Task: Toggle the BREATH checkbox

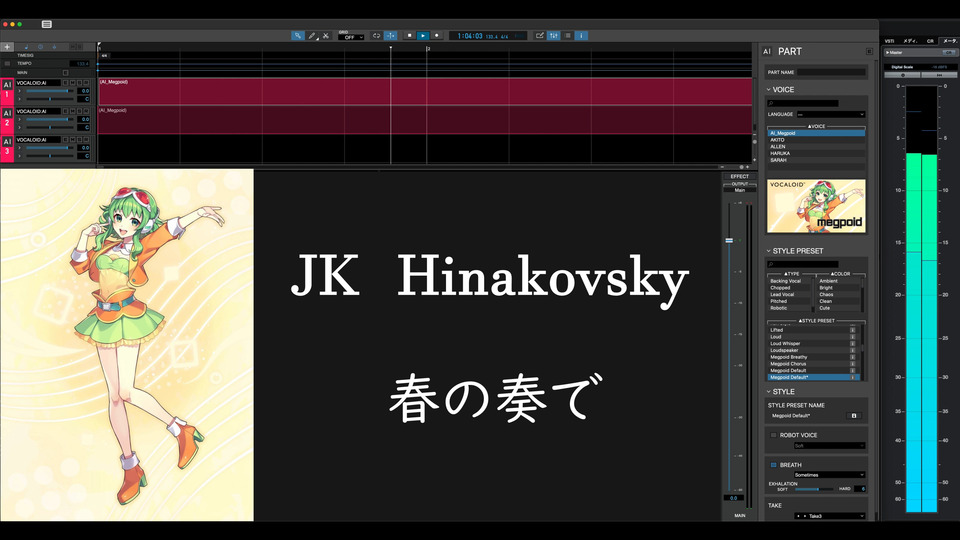Action: 773,465
